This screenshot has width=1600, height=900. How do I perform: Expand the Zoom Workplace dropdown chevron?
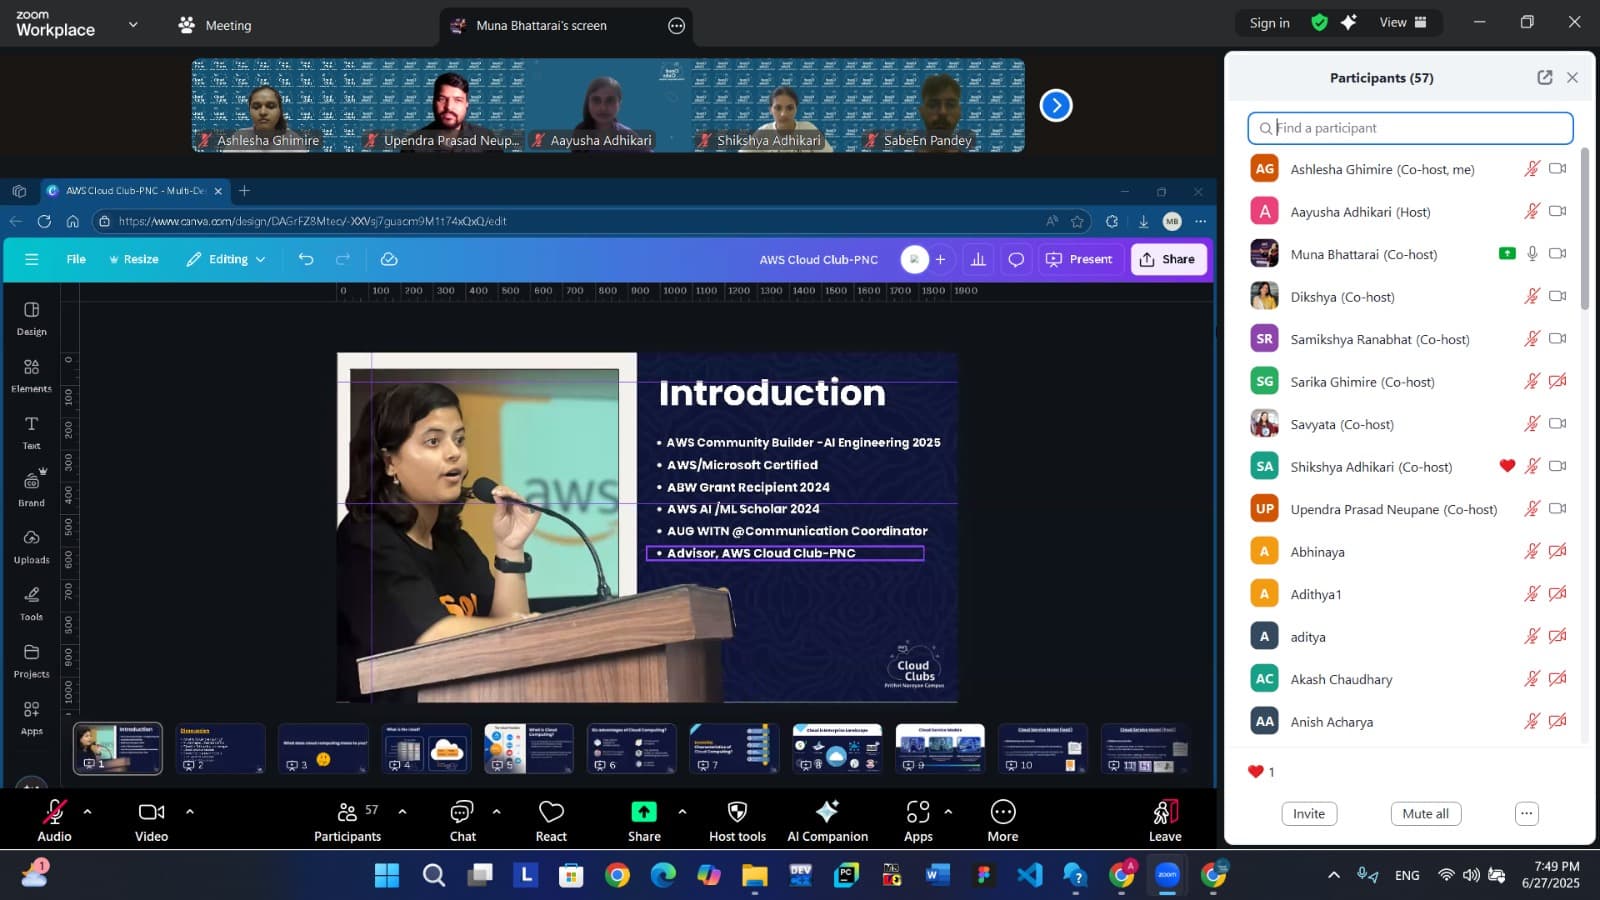click(x=133, y=24)
